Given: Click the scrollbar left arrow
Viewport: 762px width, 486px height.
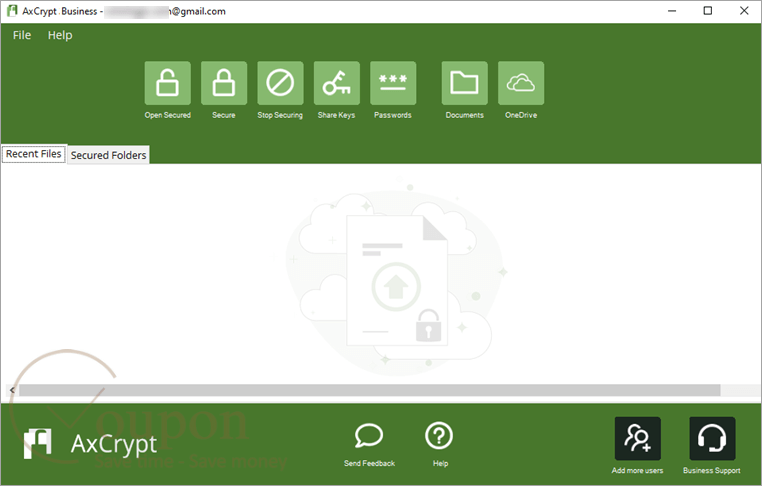Looking at the screenshot, I should [x=12, y=390].
